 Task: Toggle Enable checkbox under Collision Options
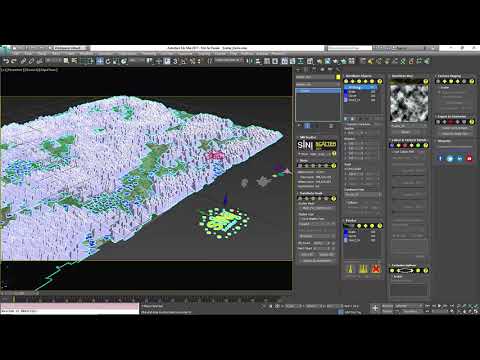(x=394, y=277)
